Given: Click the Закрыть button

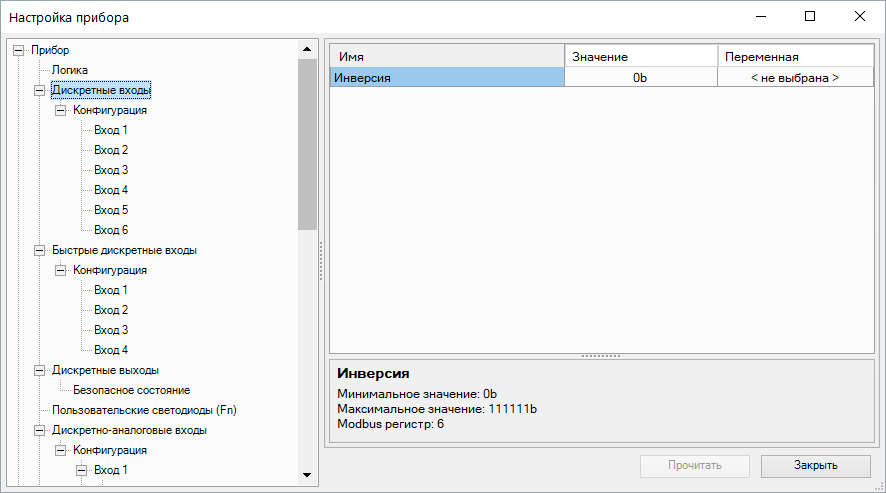Looking at the screenshot, I should [x=815, y=465].
